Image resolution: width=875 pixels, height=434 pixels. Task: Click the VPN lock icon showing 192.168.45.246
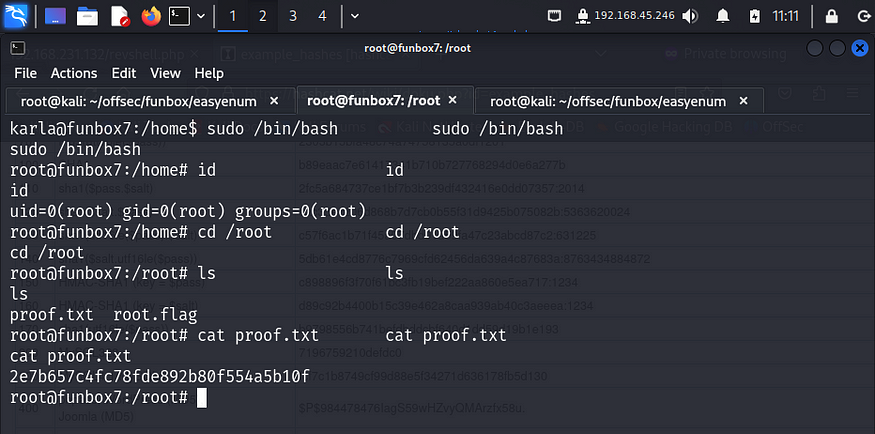pyautogui.click(x=583, y=16)
